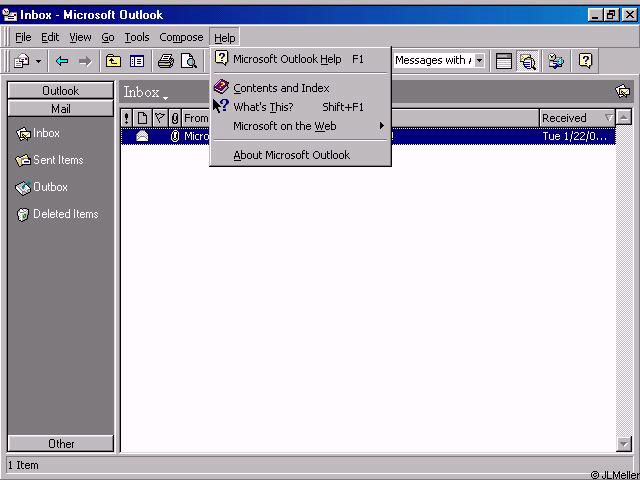Minimize the Outlook window
This screenshot has width=640, height=480.
coord(596,15)
